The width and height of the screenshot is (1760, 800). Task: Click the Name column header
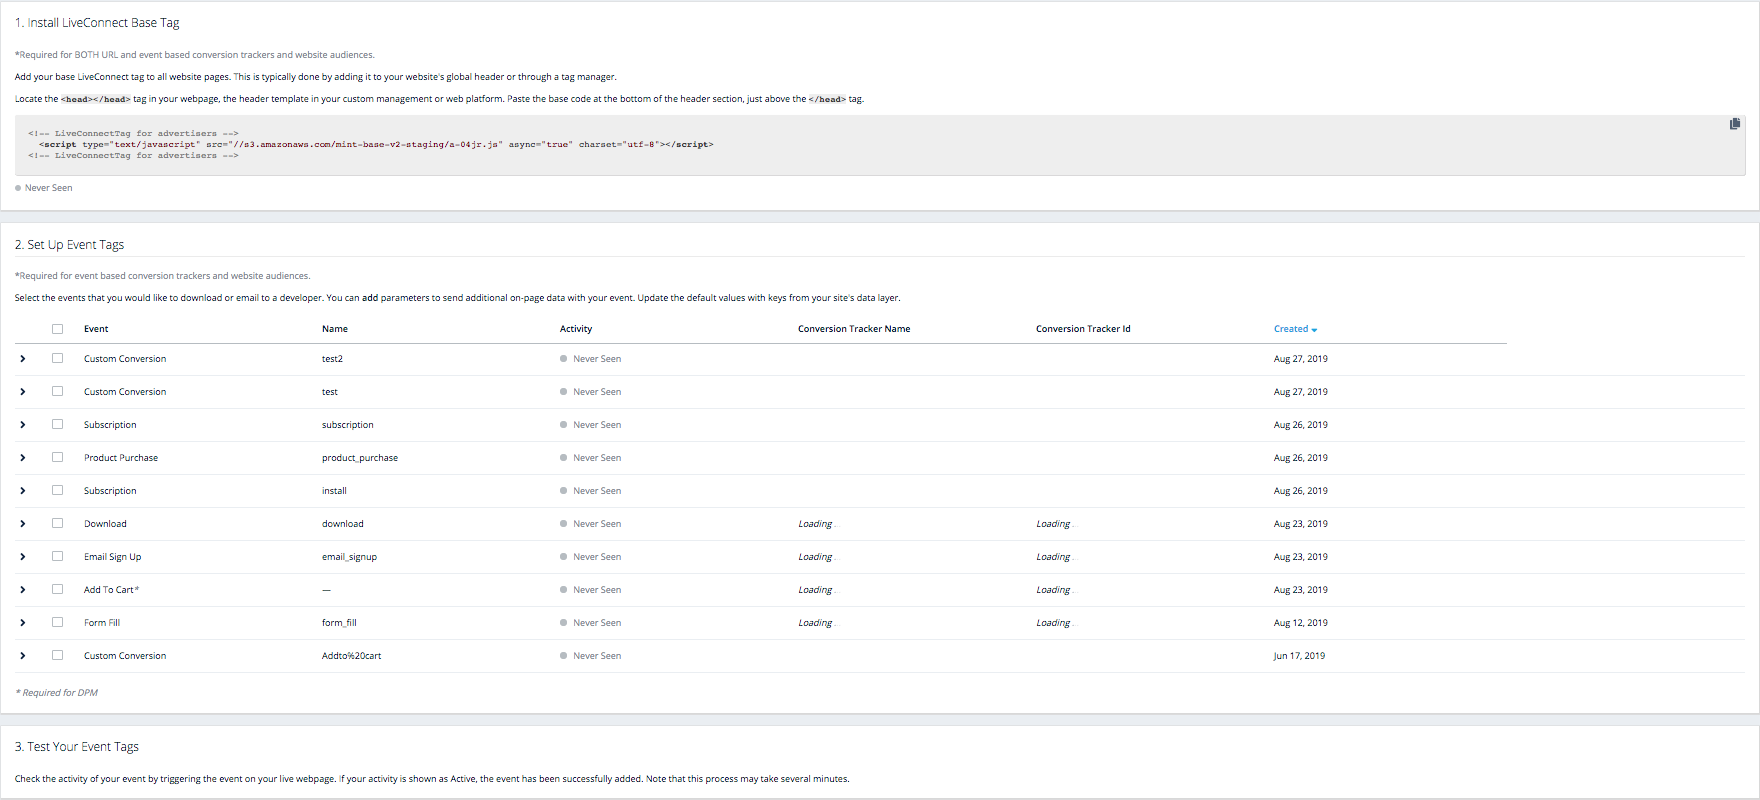pos(335,329)
